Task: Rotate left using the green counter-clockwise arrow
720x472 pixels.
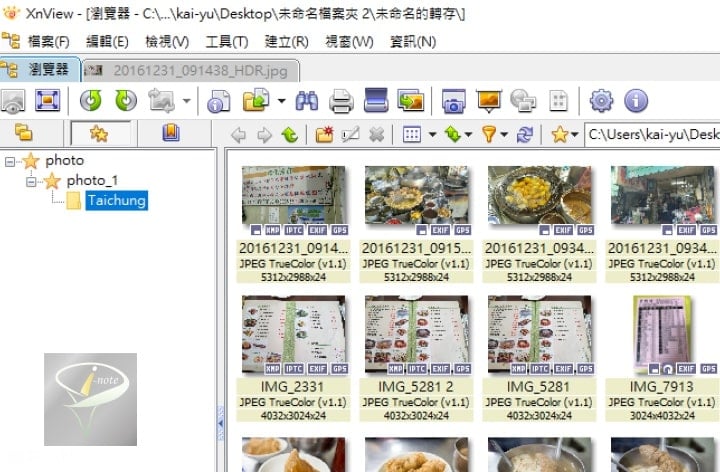Action: [90, 101]
